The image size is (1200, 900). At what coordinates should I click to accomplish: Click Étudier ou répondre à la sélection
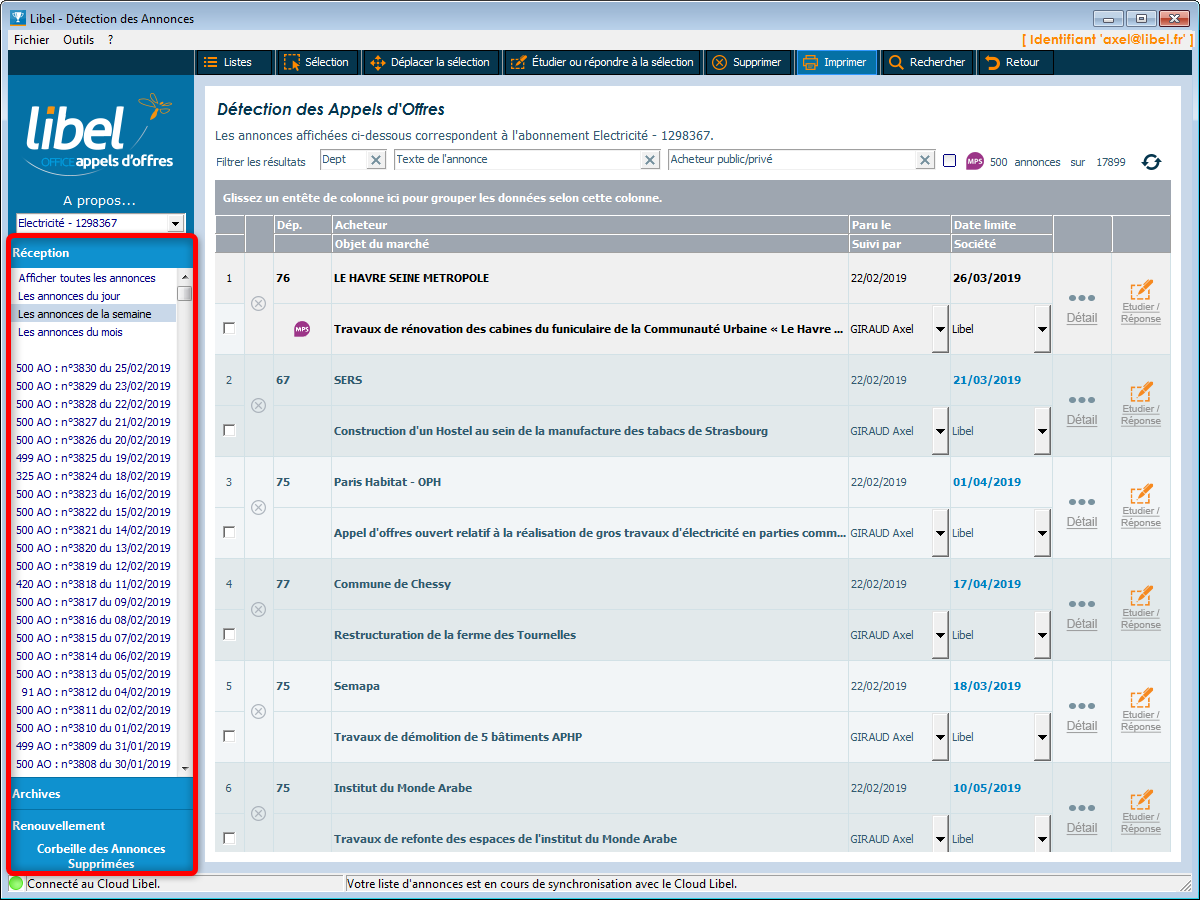click(x=602, y=62)
